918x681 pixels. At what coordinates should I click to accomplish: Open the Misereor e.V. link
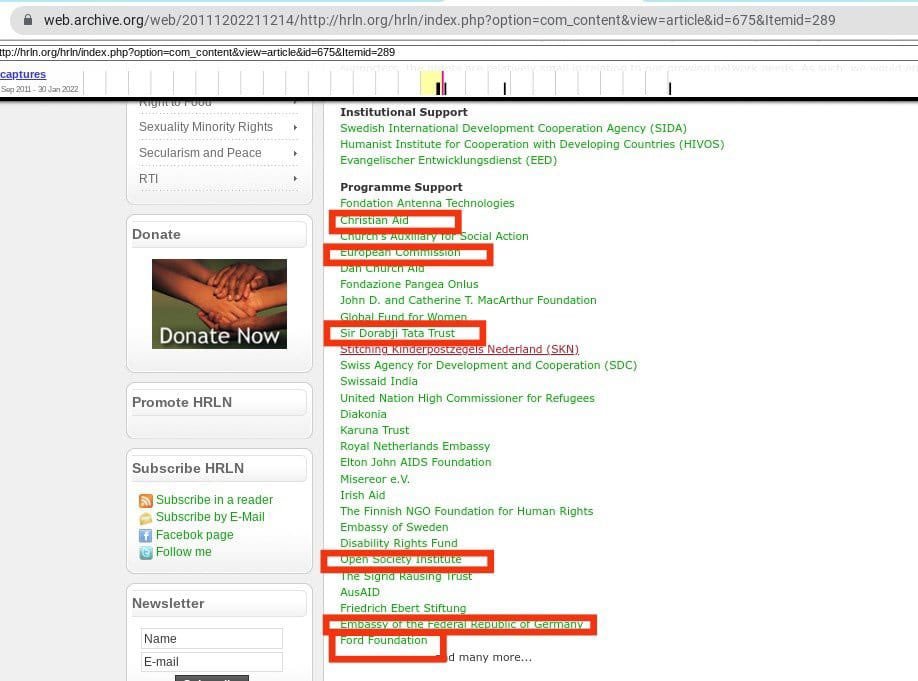tap(375, 479)
